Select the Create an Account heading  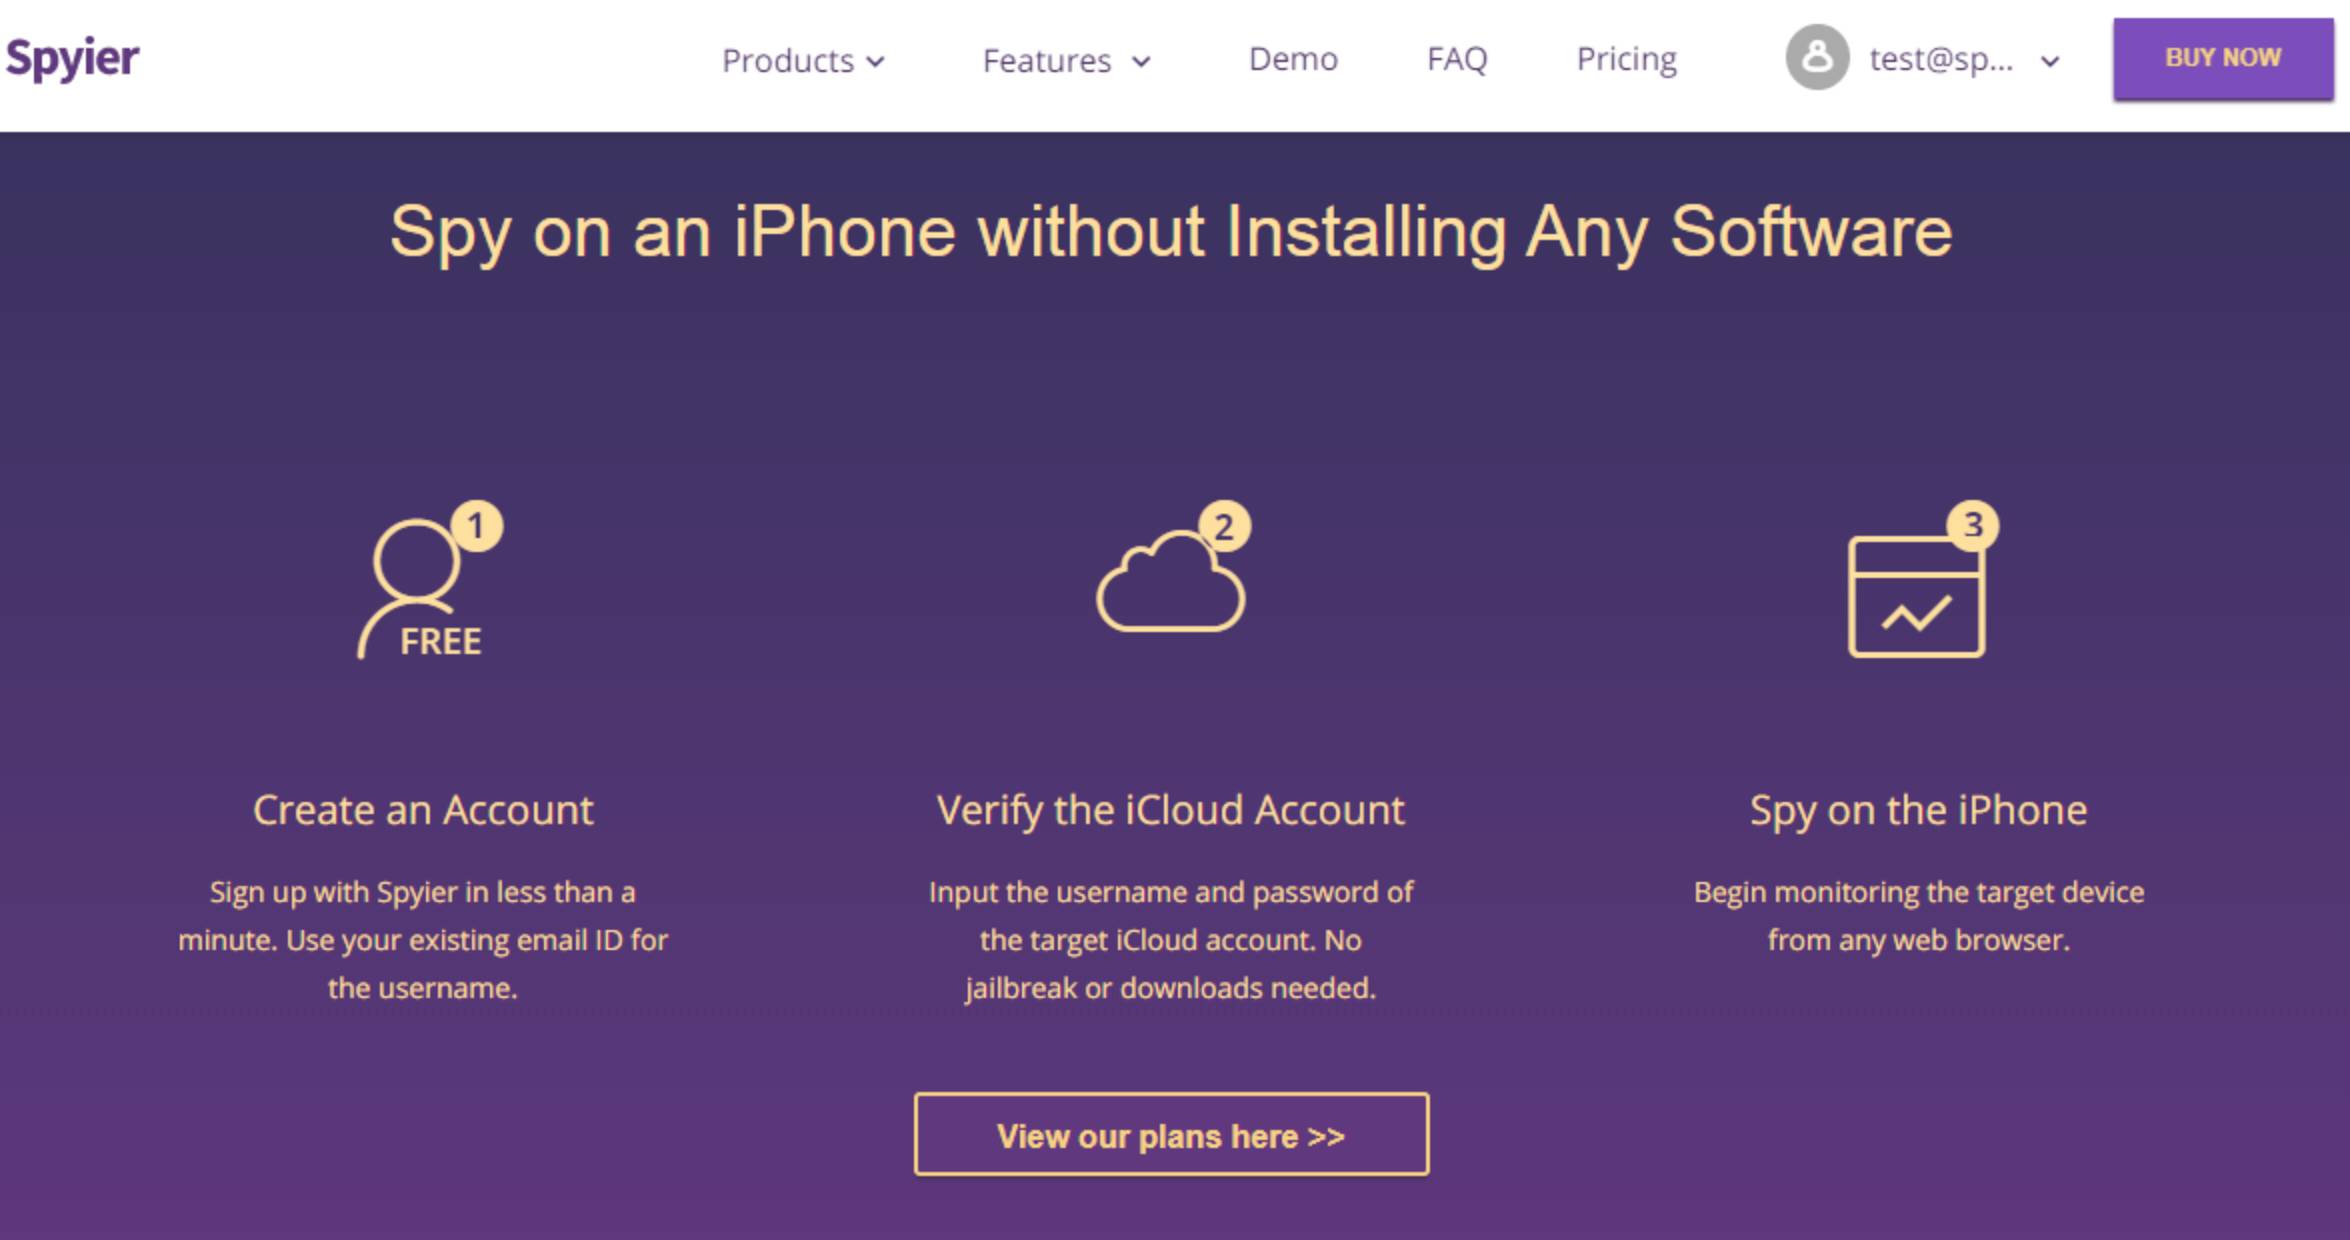(x=423, y=810)
